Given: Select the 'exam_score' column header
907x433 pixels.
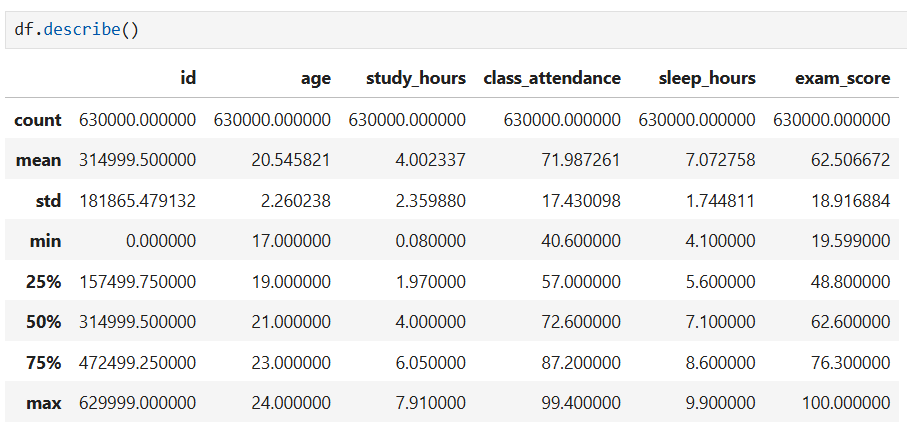Looking at the screenshot, I should pyautogui.click(x=843, y=78).
